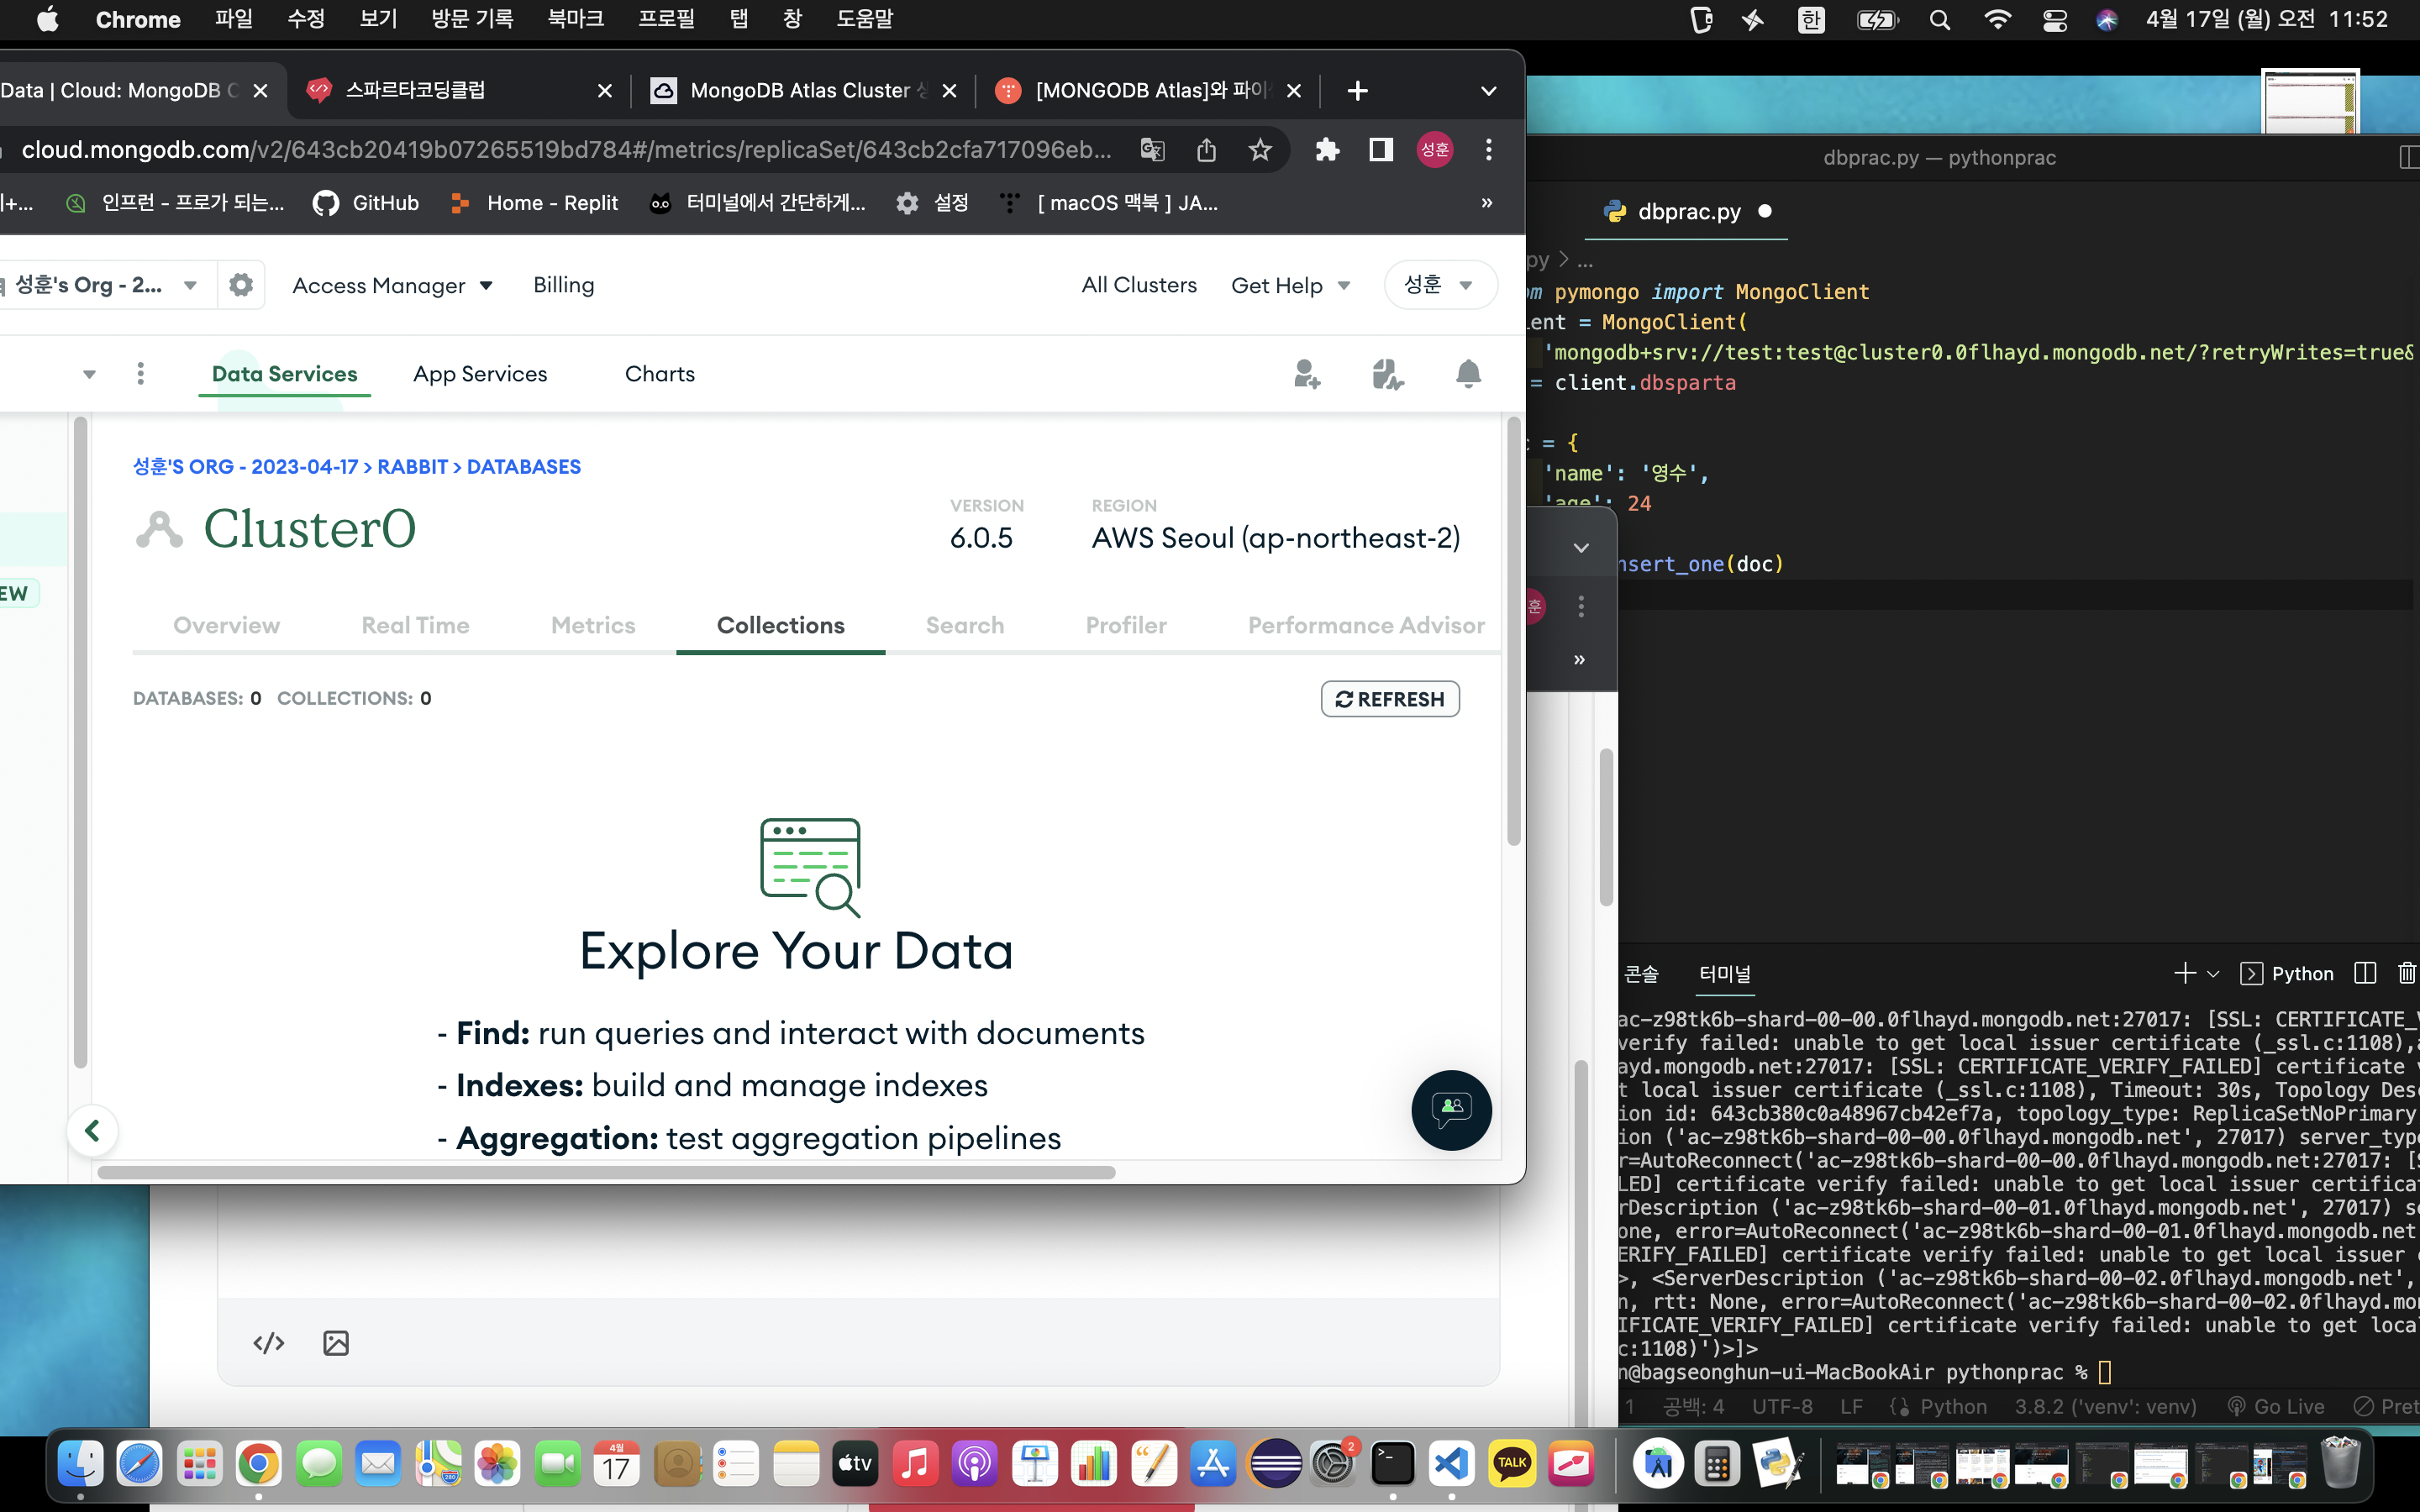The height and width of the screenshot is (1512, 2420).
Task: Collapse the Atlas sidebar with the green chevron
Action: (92, 1131)
